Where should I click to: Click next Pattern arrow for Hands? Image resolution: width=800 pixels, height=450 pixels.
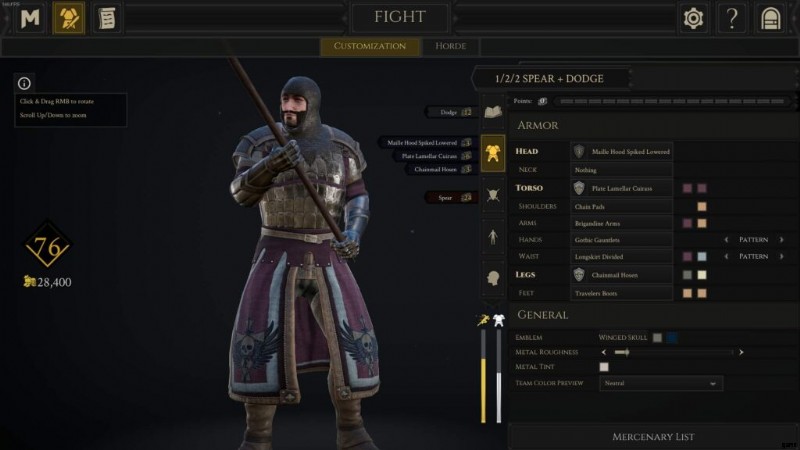(x=781, y=239)
